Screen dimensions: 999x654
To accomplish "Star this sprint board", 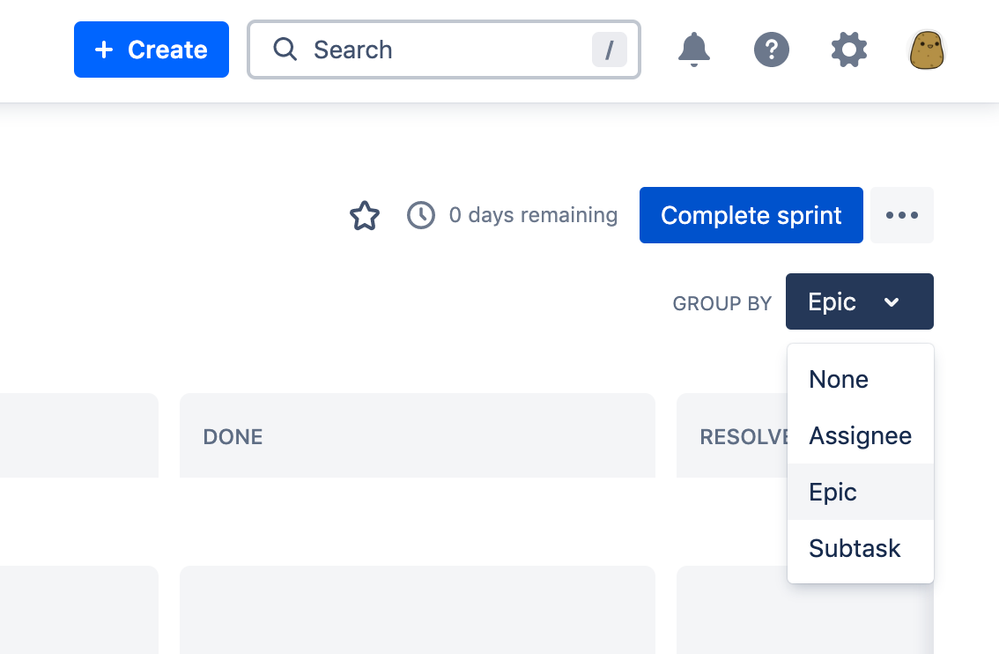I will 364,215.
